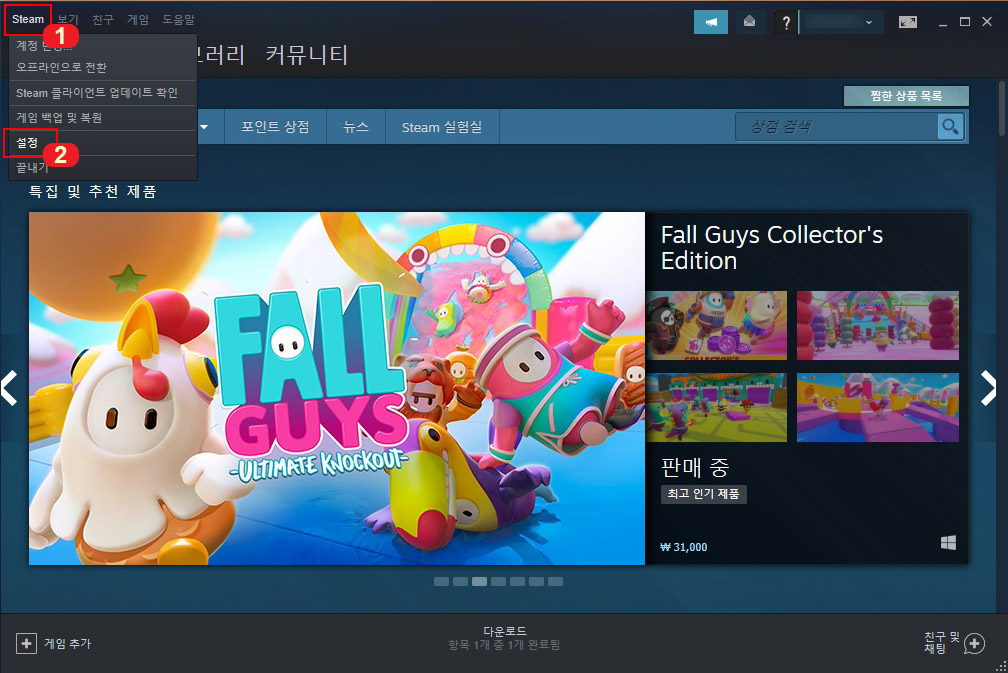Click the 최고 인기 제품 tag

(x=703, y=494)
